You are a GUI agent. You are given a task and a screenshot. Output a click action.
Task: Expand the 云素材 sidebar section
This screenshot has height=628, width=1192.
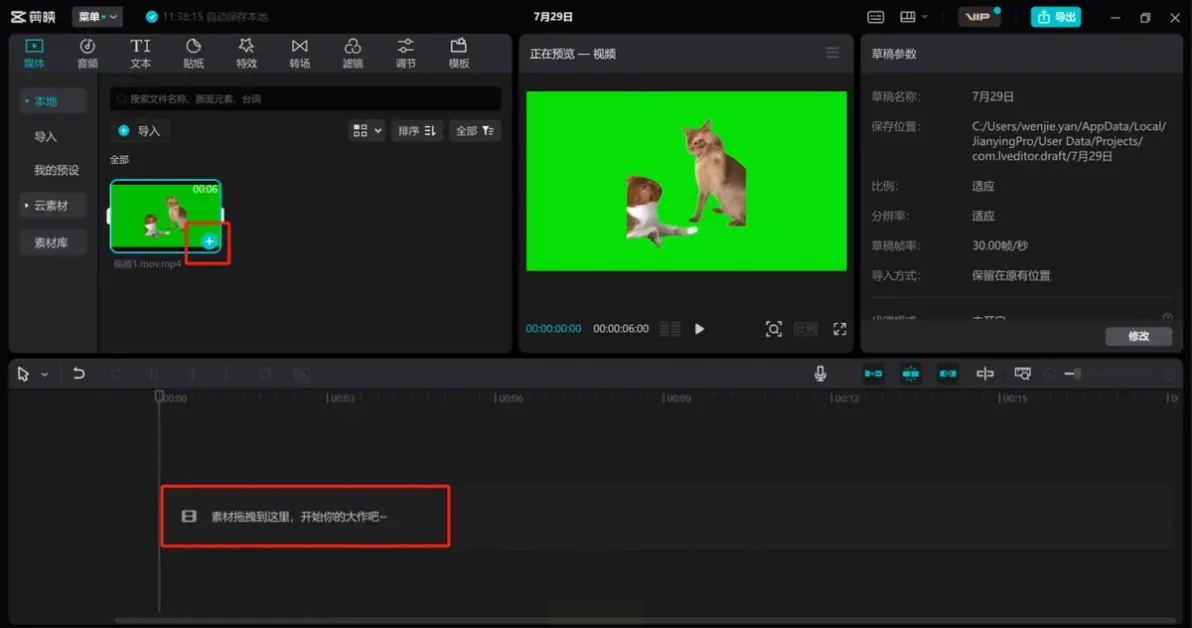pyautogui.click(x=52, y=206)
